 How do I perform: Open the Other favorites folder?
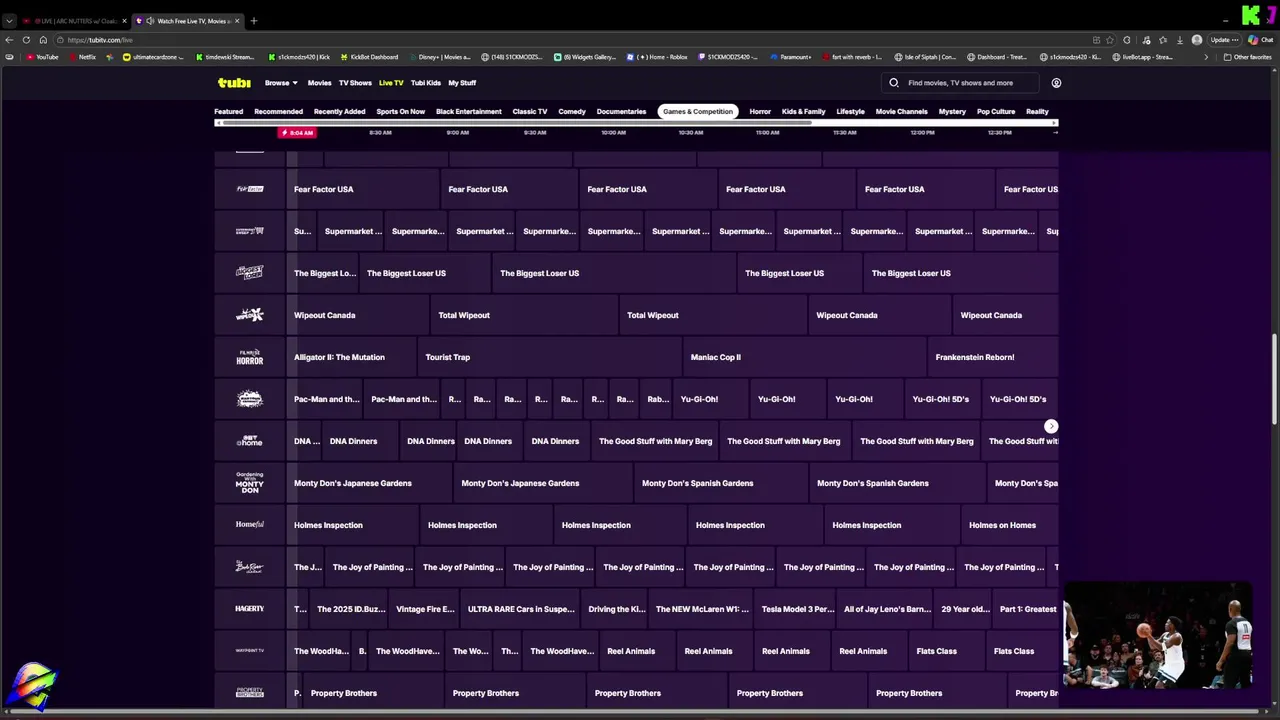pos(1246,57)
